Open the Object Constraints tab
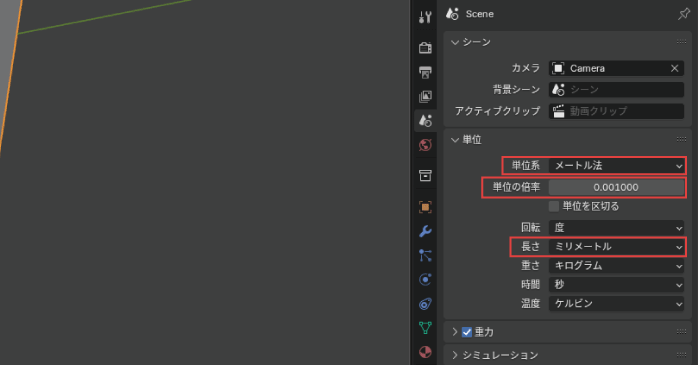 click(425, 304)
